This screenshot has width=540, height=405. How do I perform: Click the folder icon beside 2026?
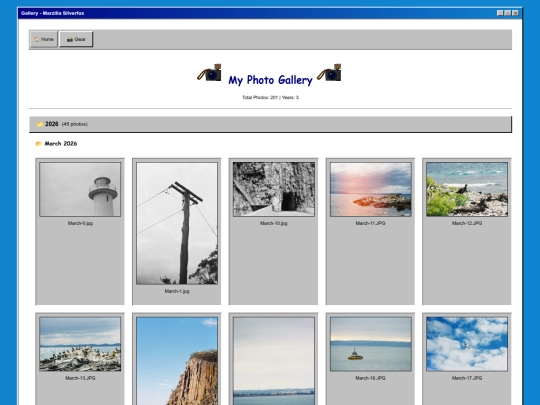click(x=40, y=124)
